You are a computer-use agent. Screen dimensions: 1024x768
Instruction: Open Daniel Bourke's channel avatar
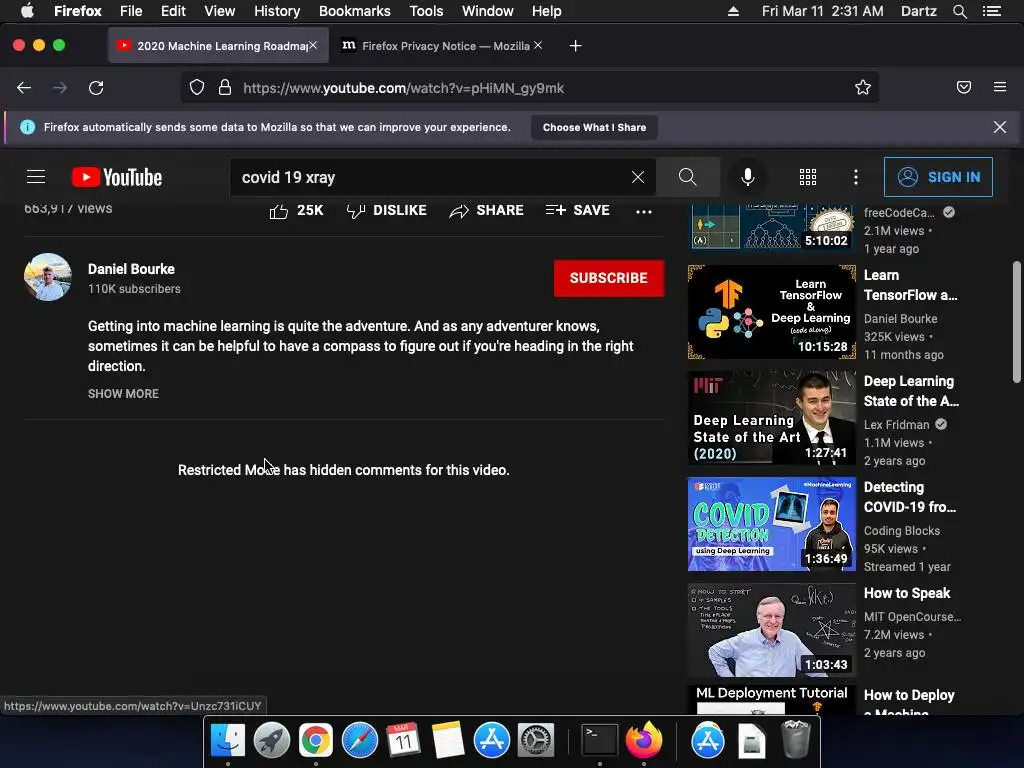click(48, 277)
